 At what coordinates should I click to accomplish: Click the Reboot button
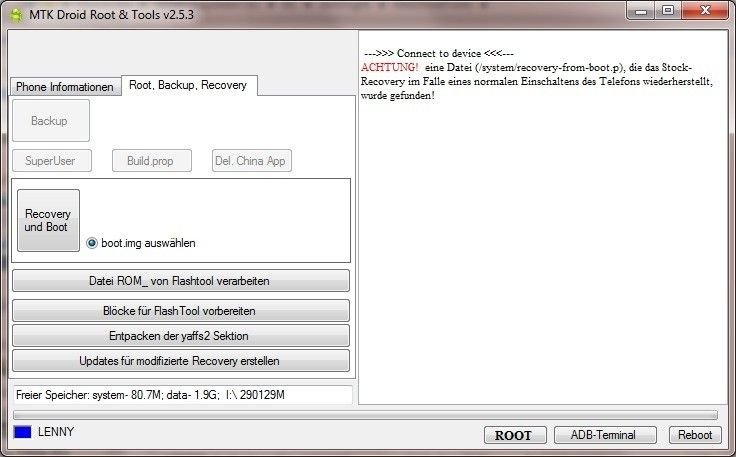click(695, 435)
